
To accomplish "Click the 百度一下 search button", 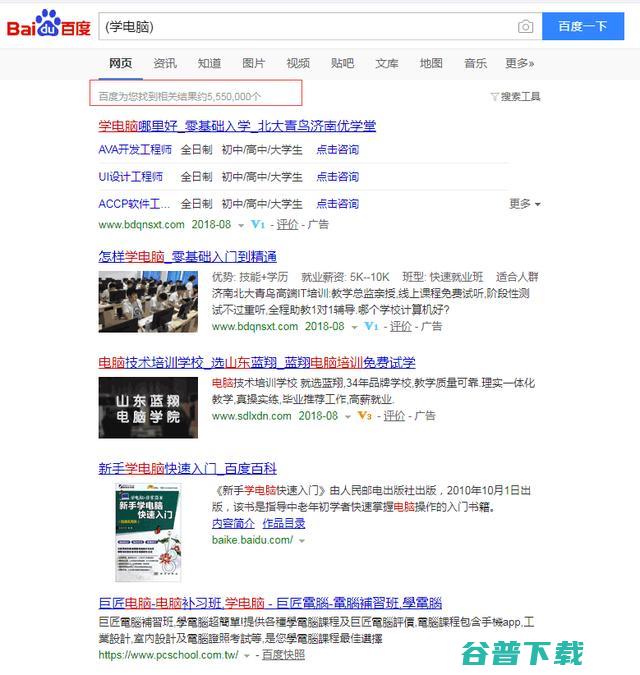I will [x=583, y=26].
